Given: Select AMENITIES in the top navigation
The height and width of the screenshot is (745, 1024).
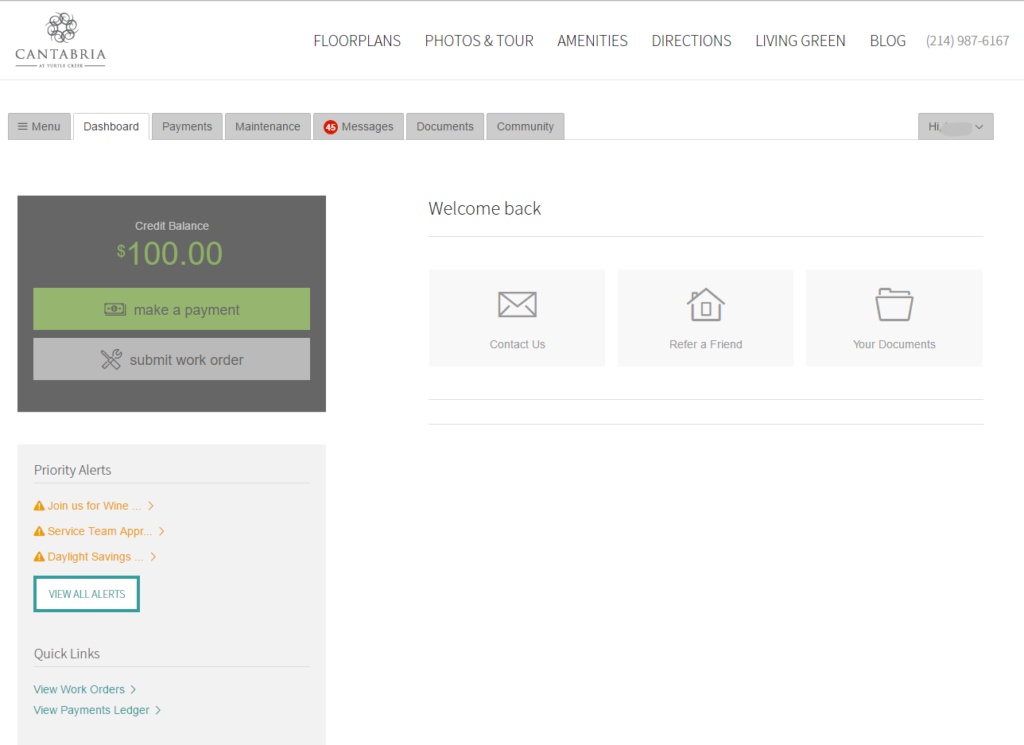Looking at the screenshot, I should 592,41.
